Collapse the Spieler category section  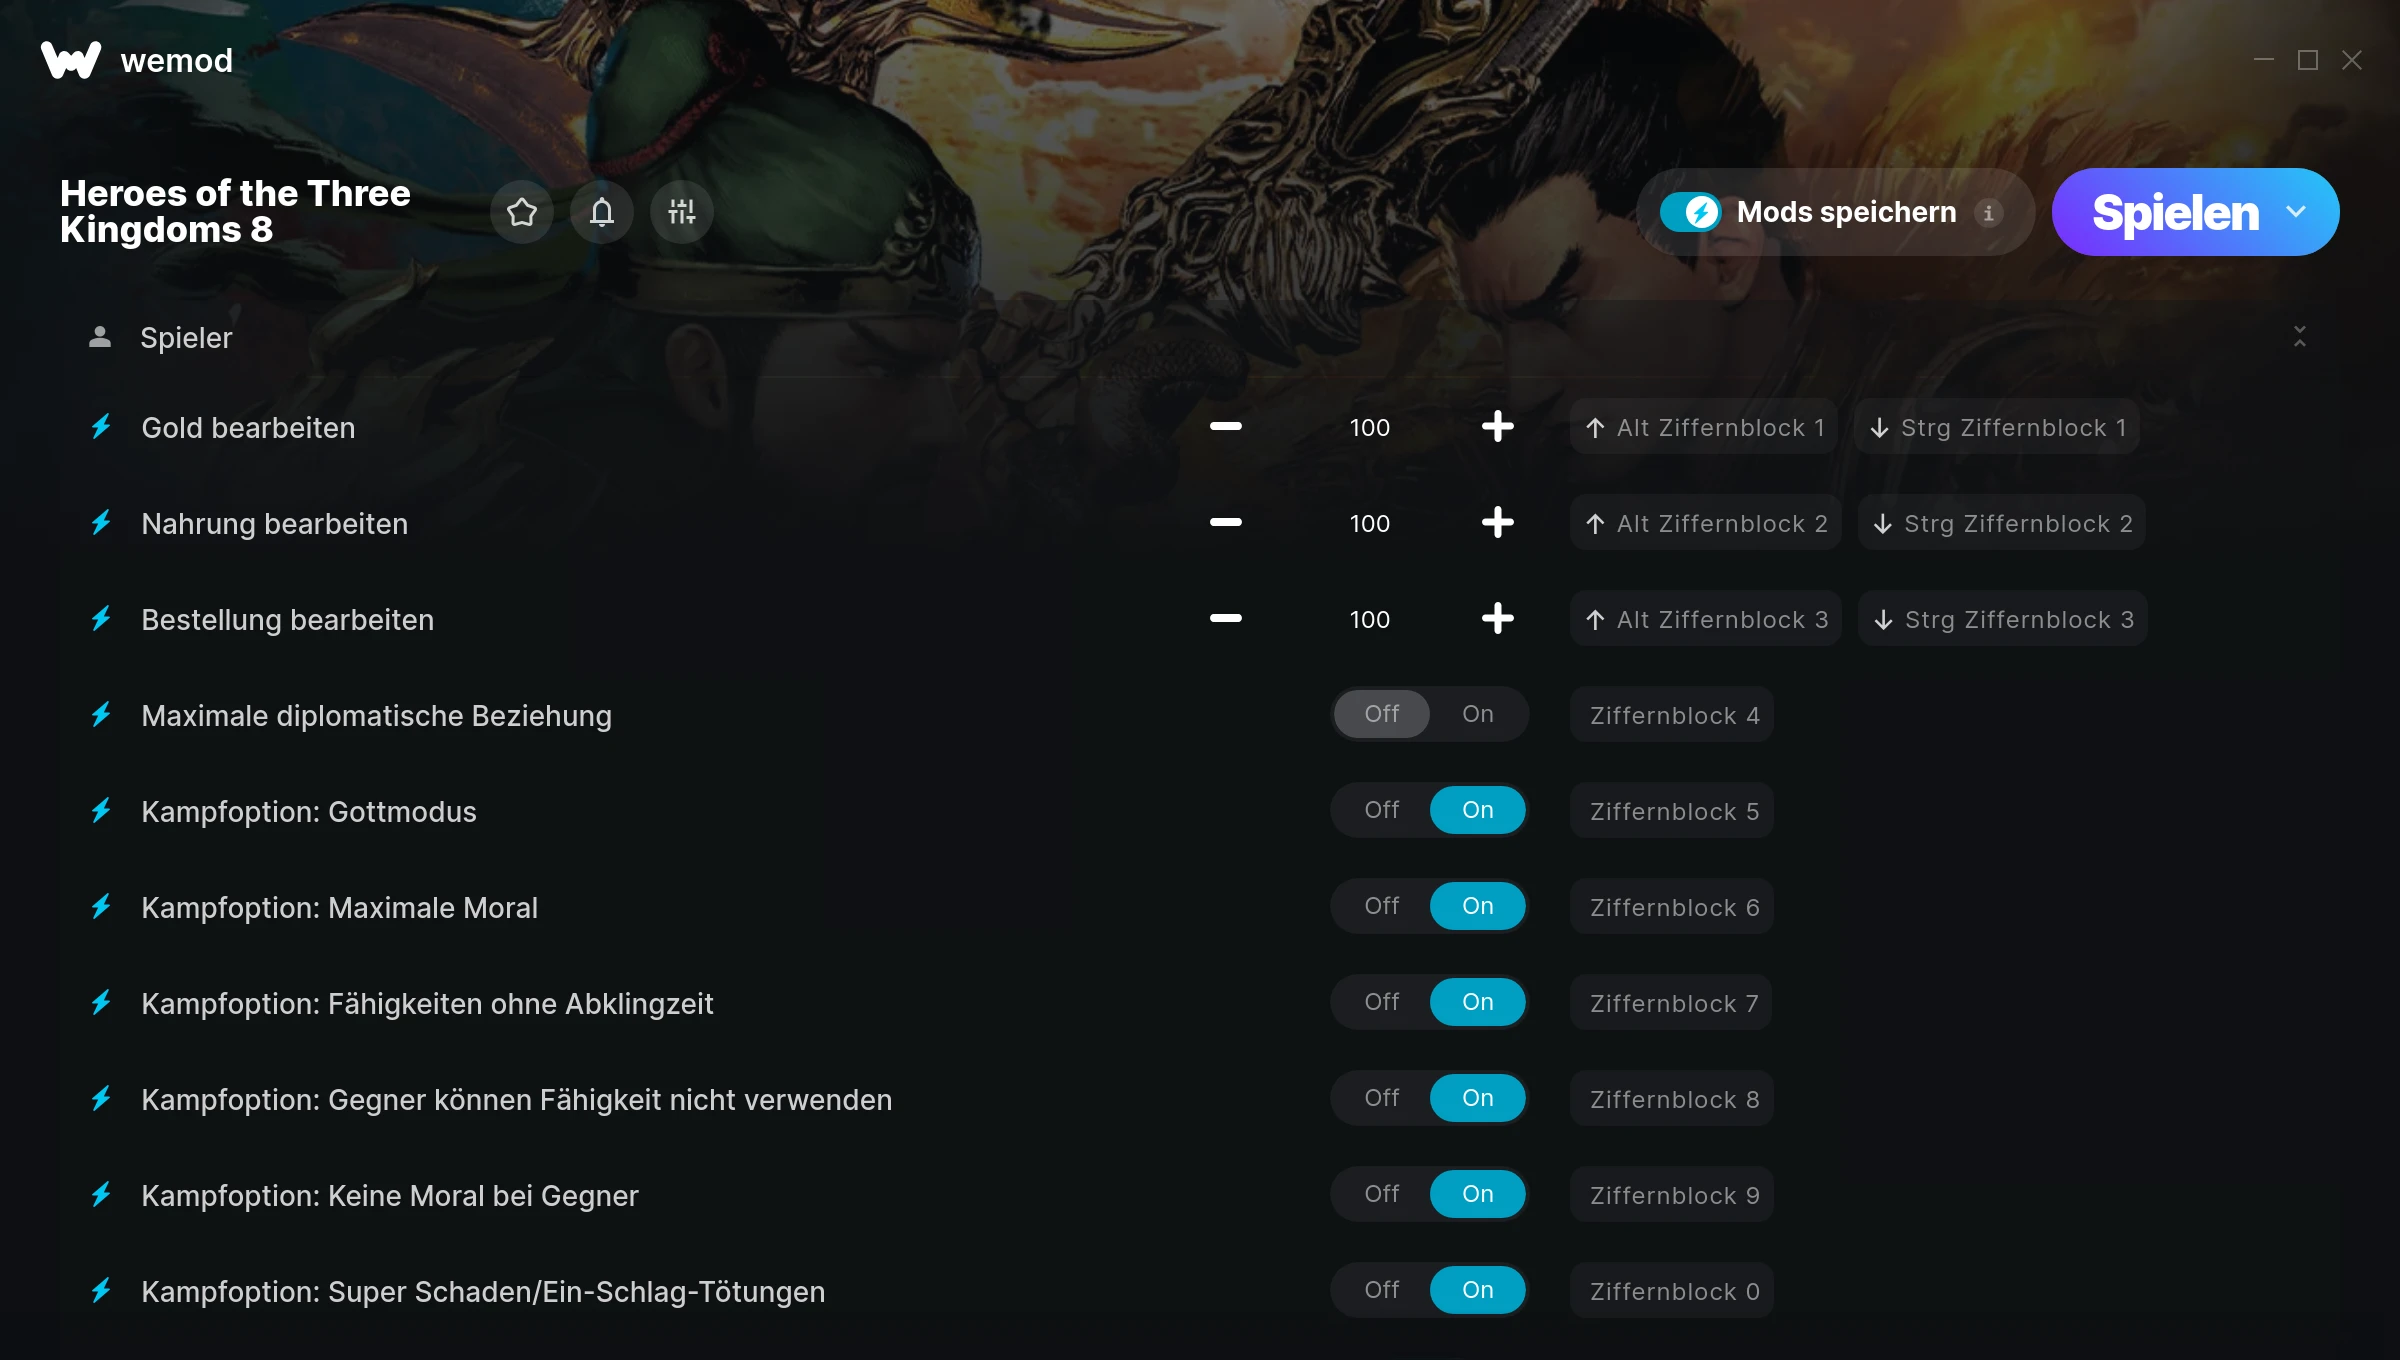2299,337
